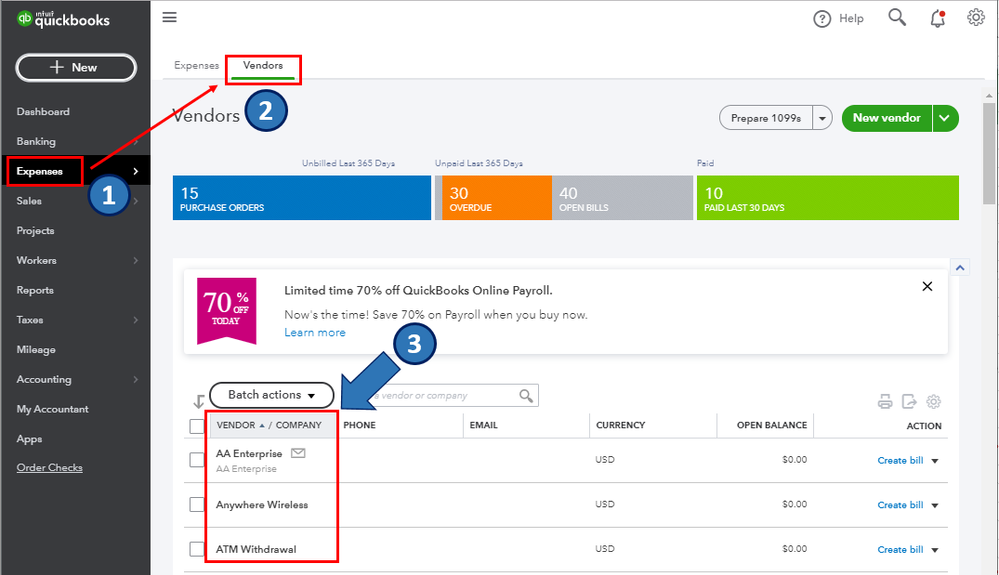Click Create bill for AA Enterprise
This screenshot has width=999, height=575.
click(x=900, y=460)
